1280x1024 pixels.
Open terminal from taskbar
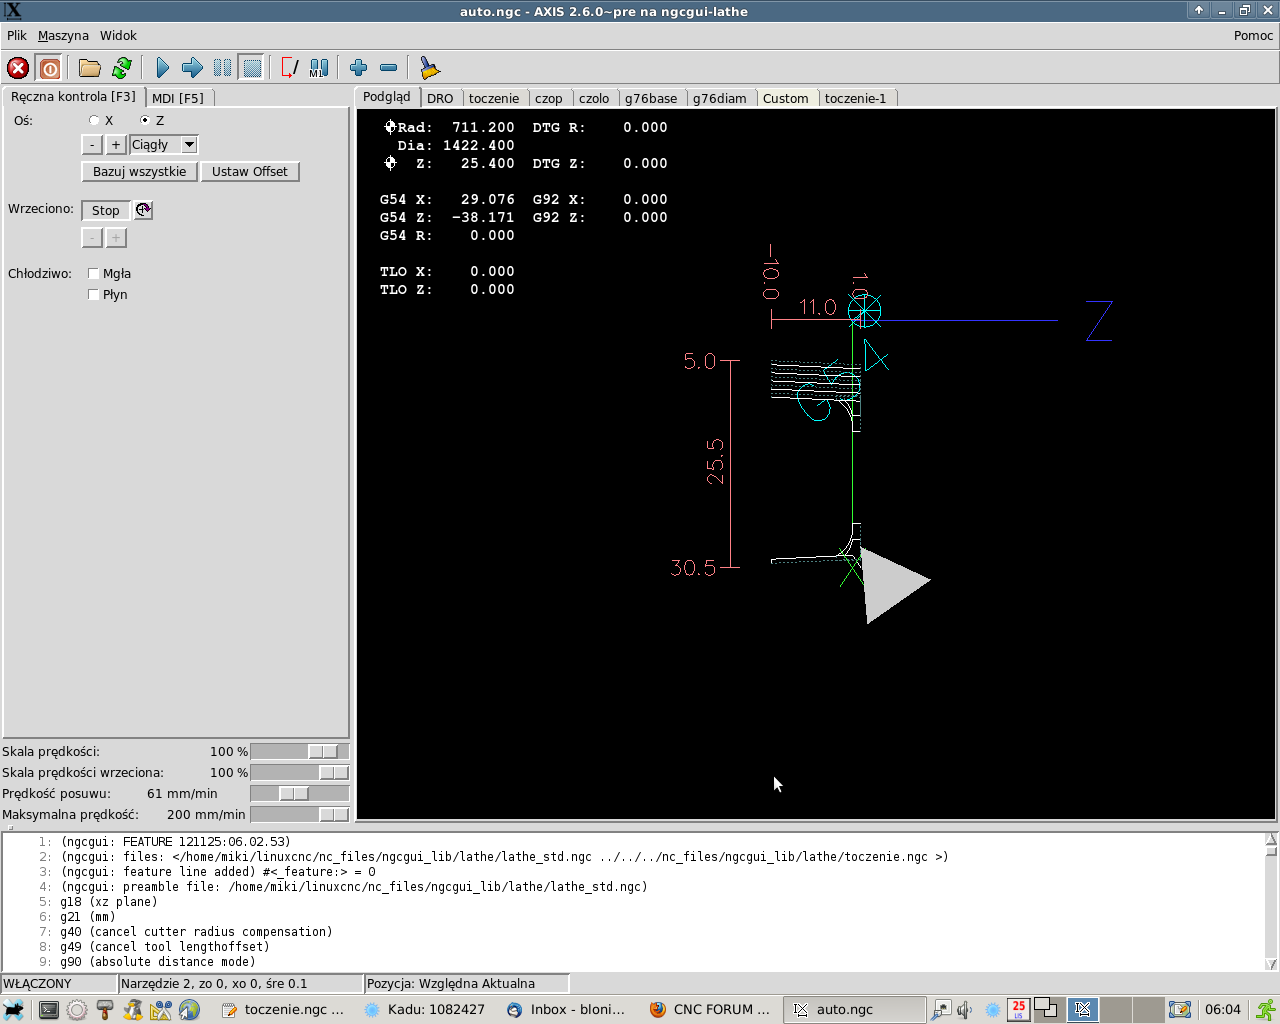point(48,1010)
